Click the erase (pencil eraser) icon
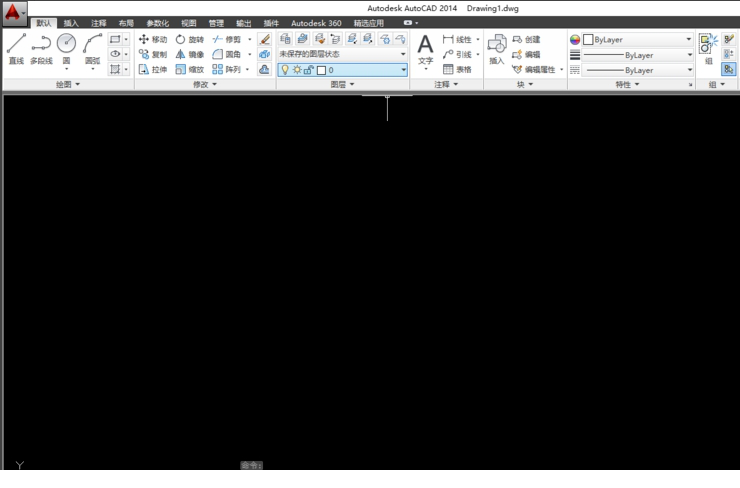This screenshot has height=488, width=740. (264, 39)
